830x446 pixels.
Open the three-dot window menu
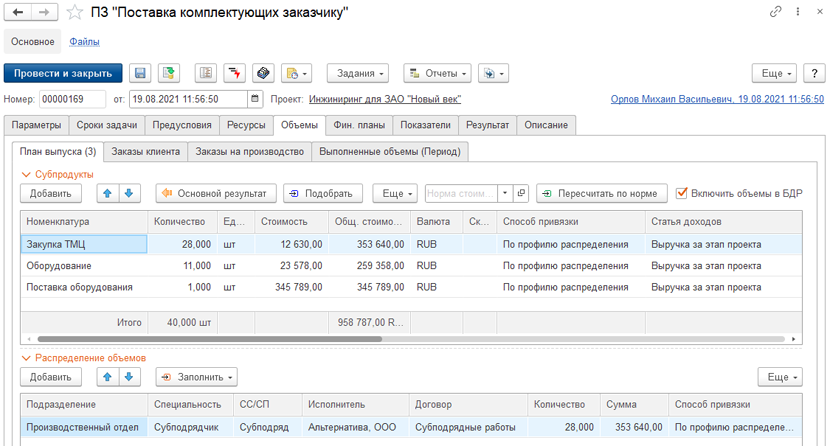[x=798, y=12]
